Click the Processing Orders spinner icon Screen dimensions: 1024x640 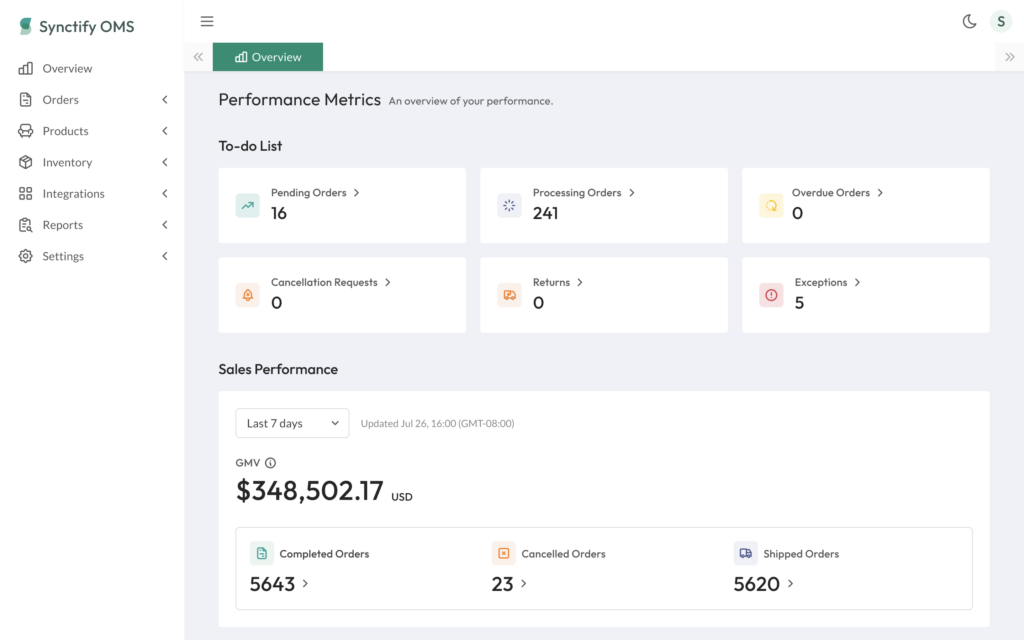coord(509,206)
